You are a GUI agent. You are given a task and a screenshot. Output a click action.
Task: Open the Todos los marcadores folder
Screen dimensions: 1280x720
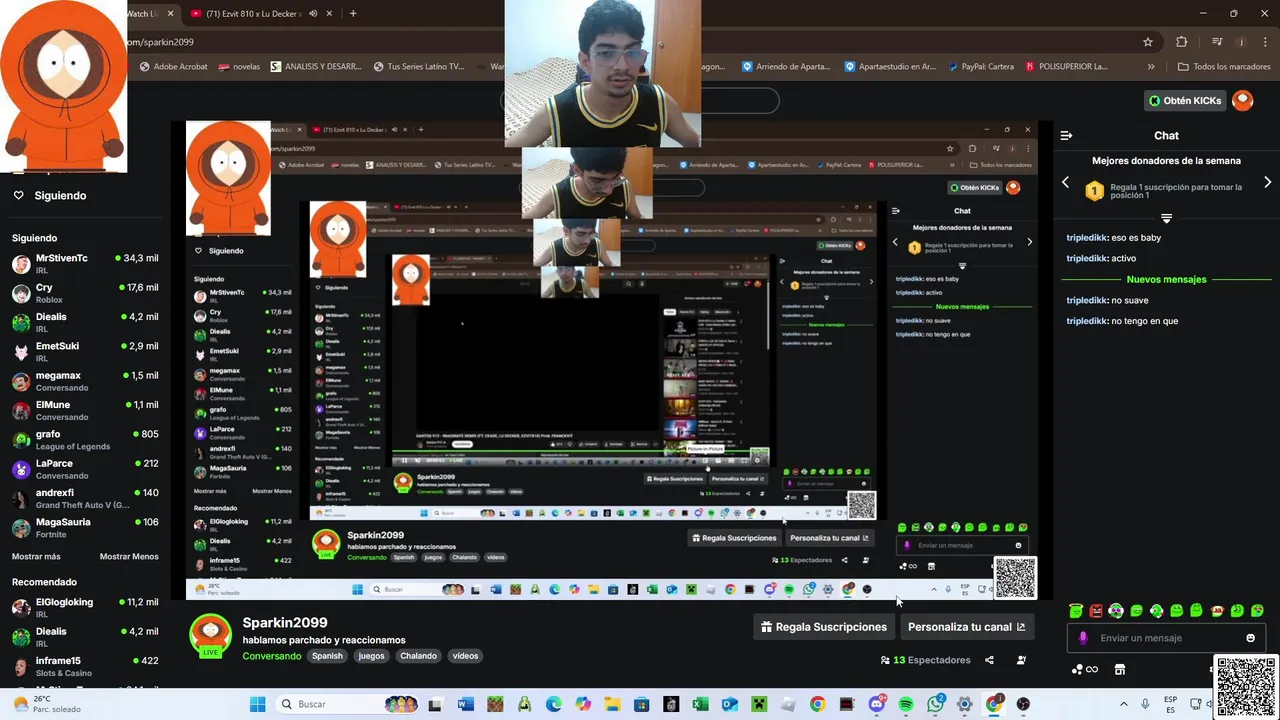[1224, 67]
